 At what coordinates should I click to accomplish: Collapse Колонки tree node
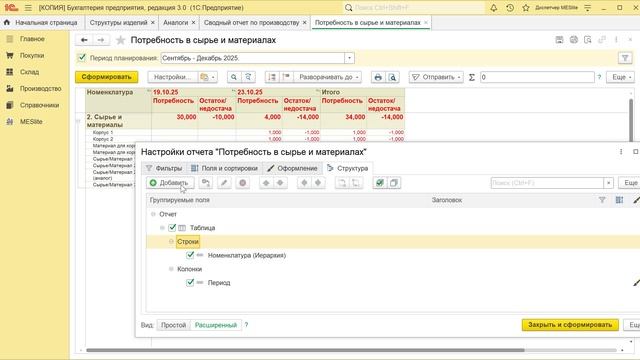tap(171, 269)
